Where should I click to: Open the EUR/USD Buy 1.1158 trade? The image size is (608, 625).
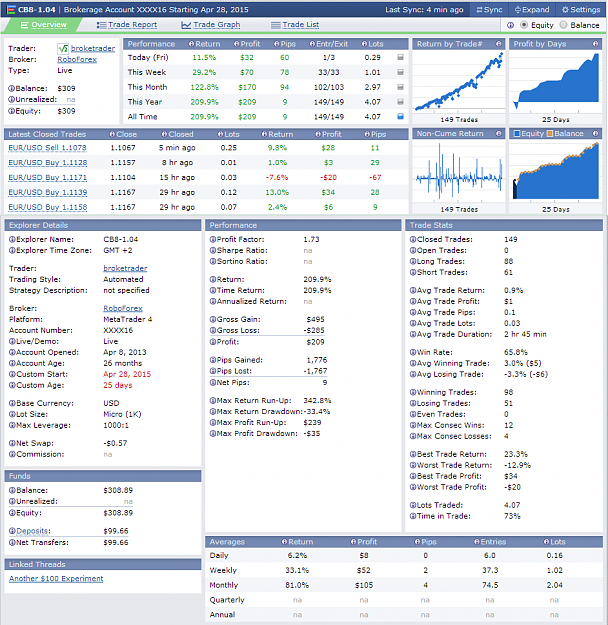[48, 207]
